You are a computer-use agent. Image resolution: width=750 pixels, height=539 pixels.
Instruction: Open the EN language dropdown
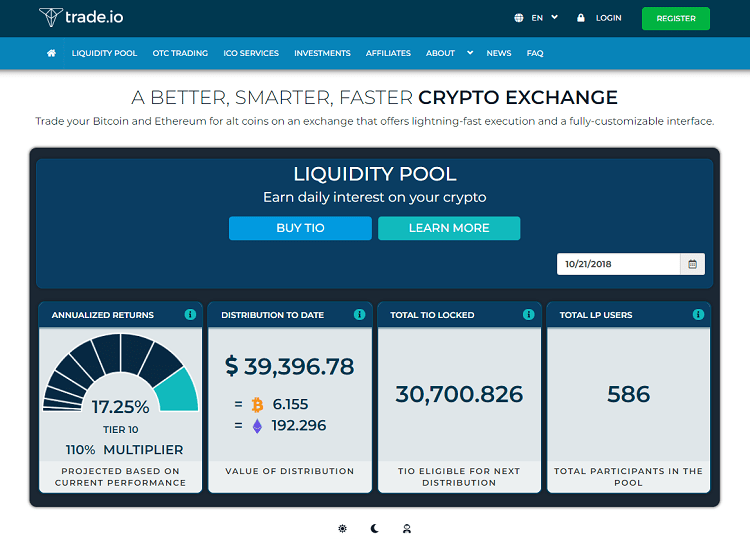pyautogui.click(x=536, y=18)
